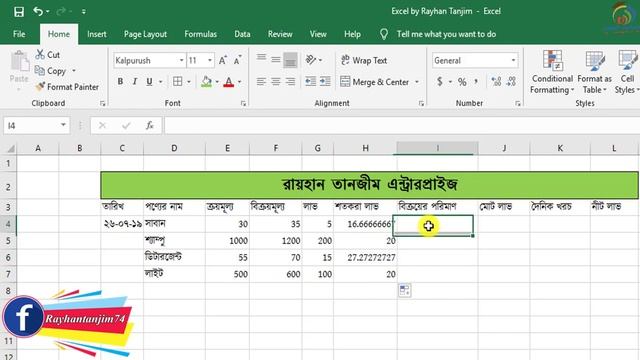Center the text horizontally
The image size is (640, 360).
(276, 82)
